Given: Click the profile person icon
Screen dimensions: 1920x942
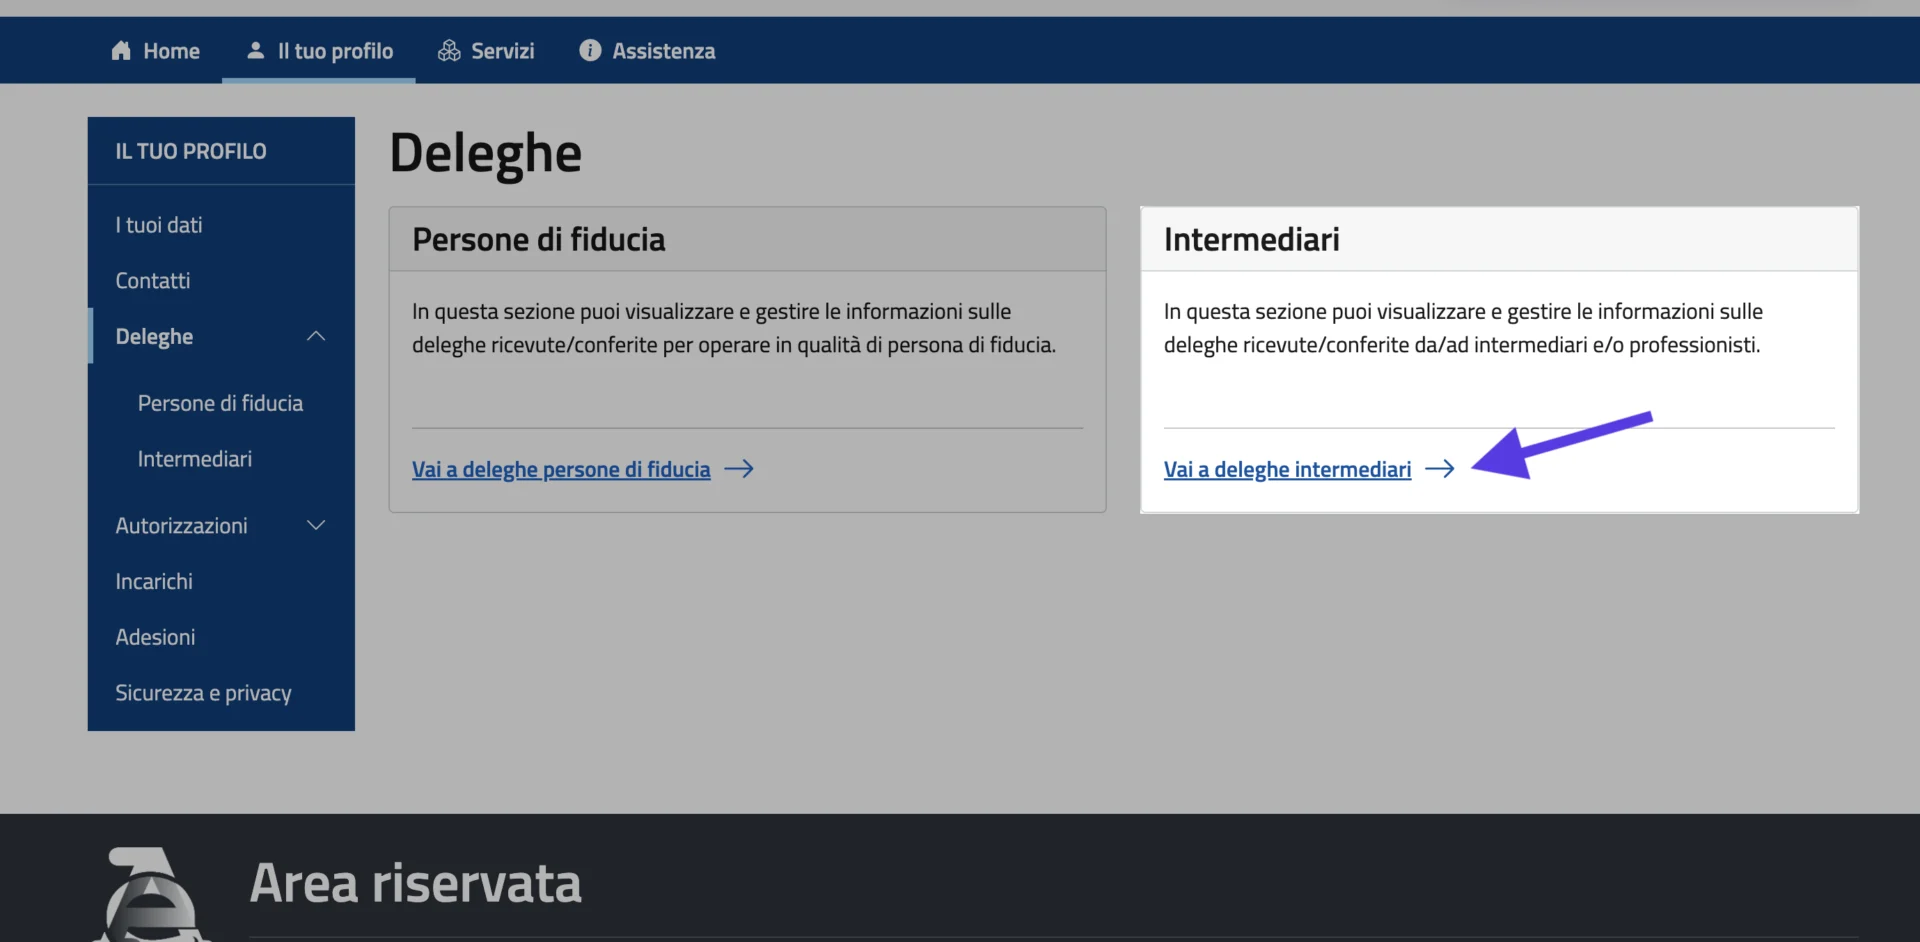Looking at the screenshot, I should point(256,50).
